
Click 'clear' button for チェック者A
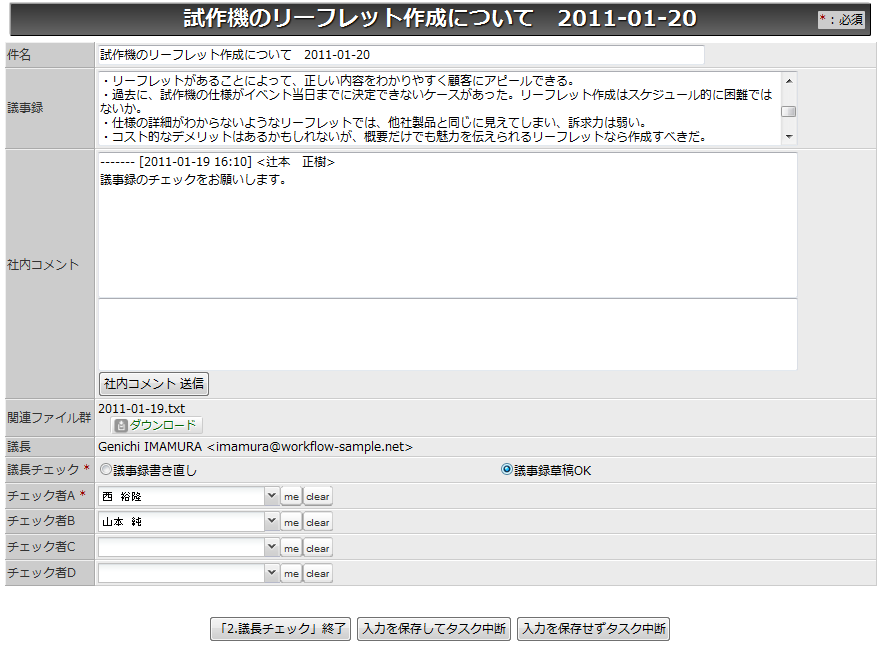click(318, 497)
